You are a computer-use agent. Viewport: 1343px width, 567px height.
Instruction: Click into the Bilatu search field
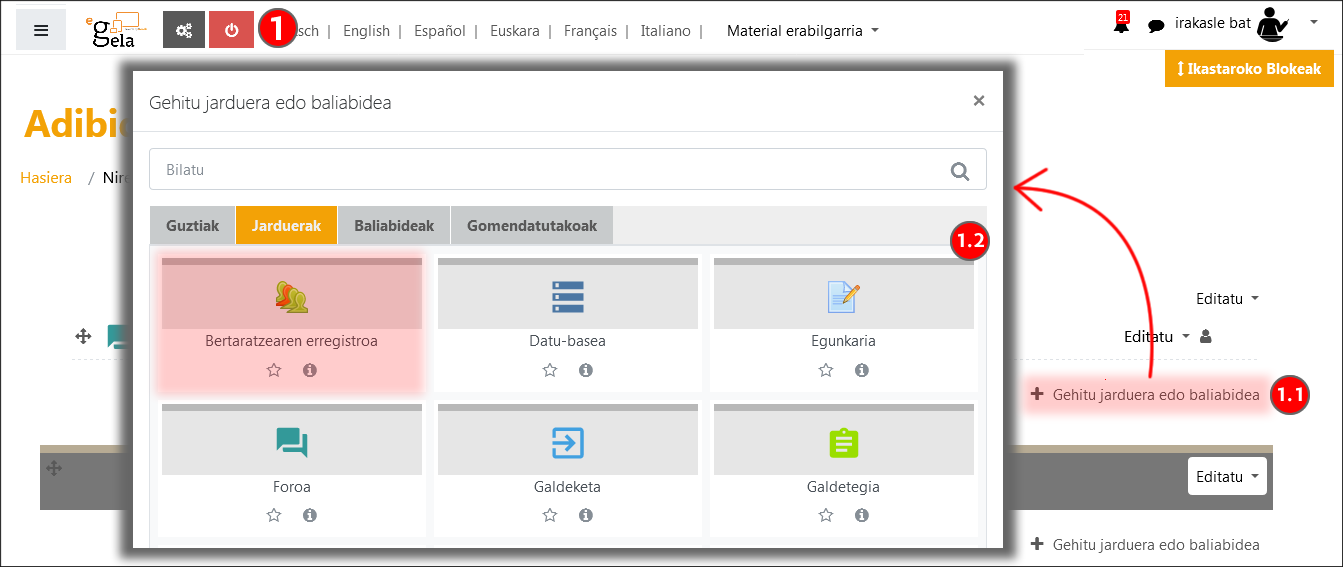tap(540, 170)
